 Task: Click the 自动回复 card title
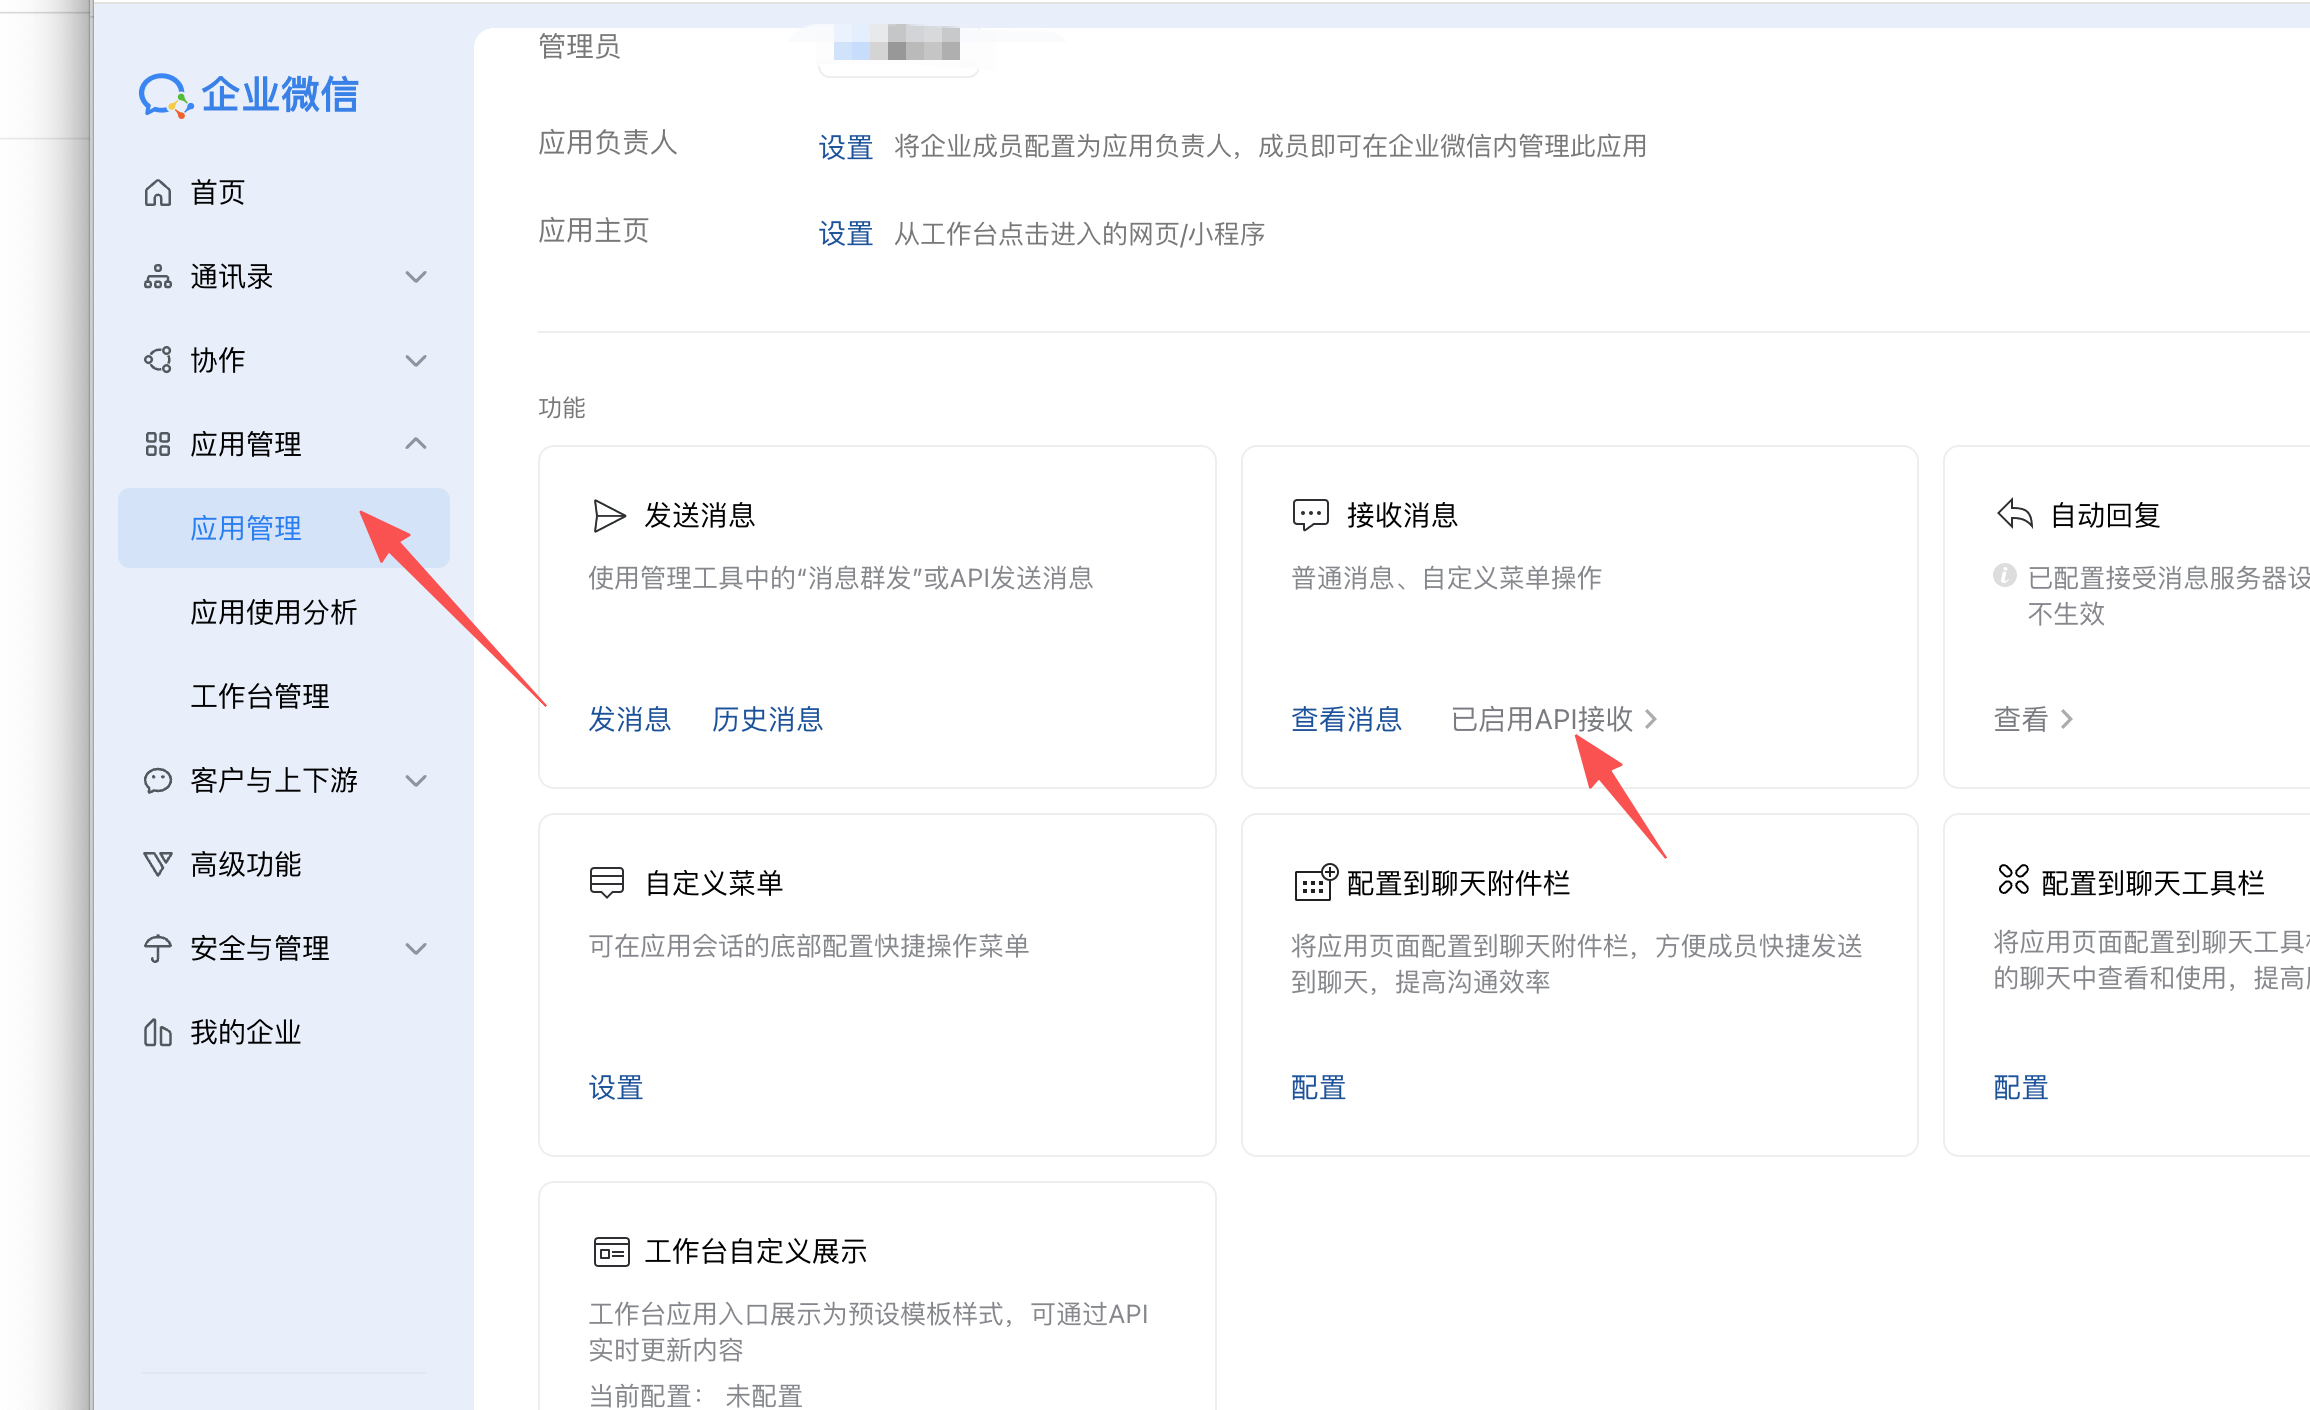(x=2106, y=515)
